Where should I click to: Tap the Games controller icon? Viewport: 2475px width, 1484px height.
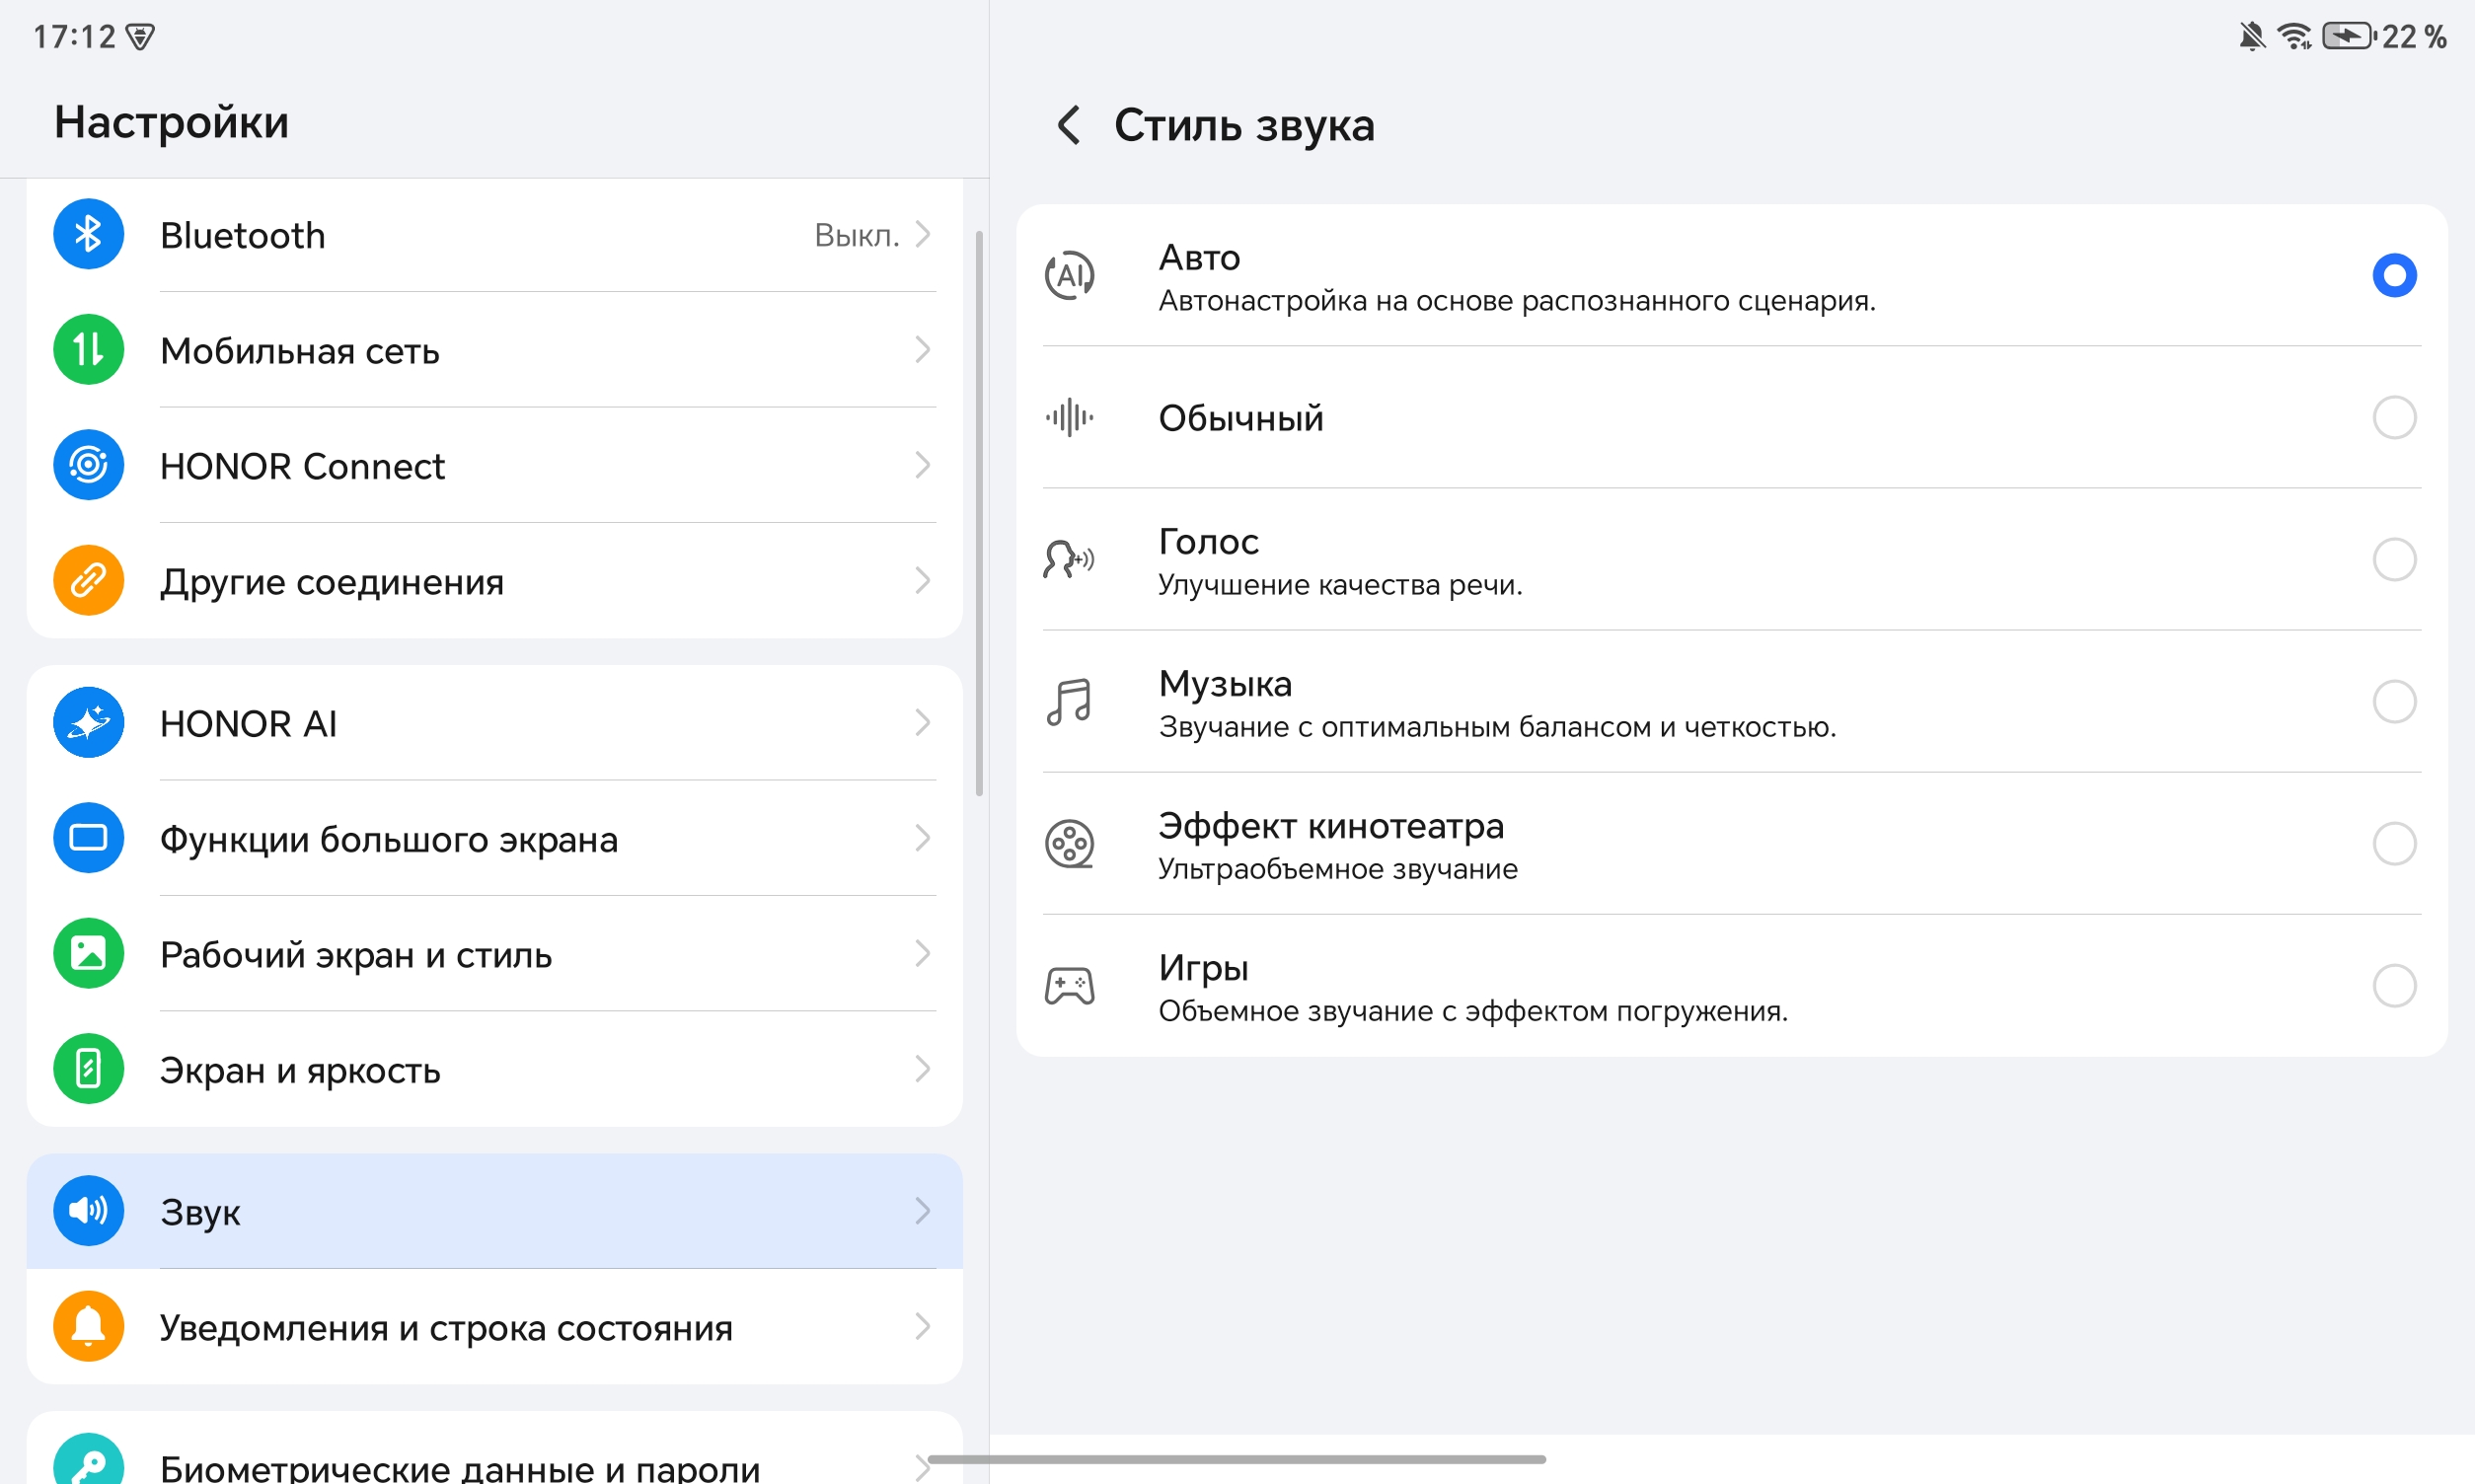tap(1069, 986)
